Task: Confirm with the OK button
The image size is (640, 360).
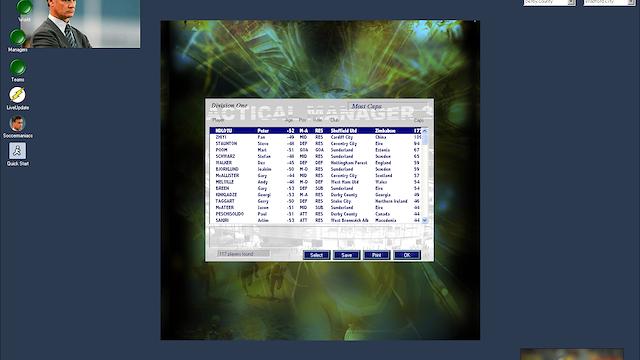Action: click(x=407, y=255)
